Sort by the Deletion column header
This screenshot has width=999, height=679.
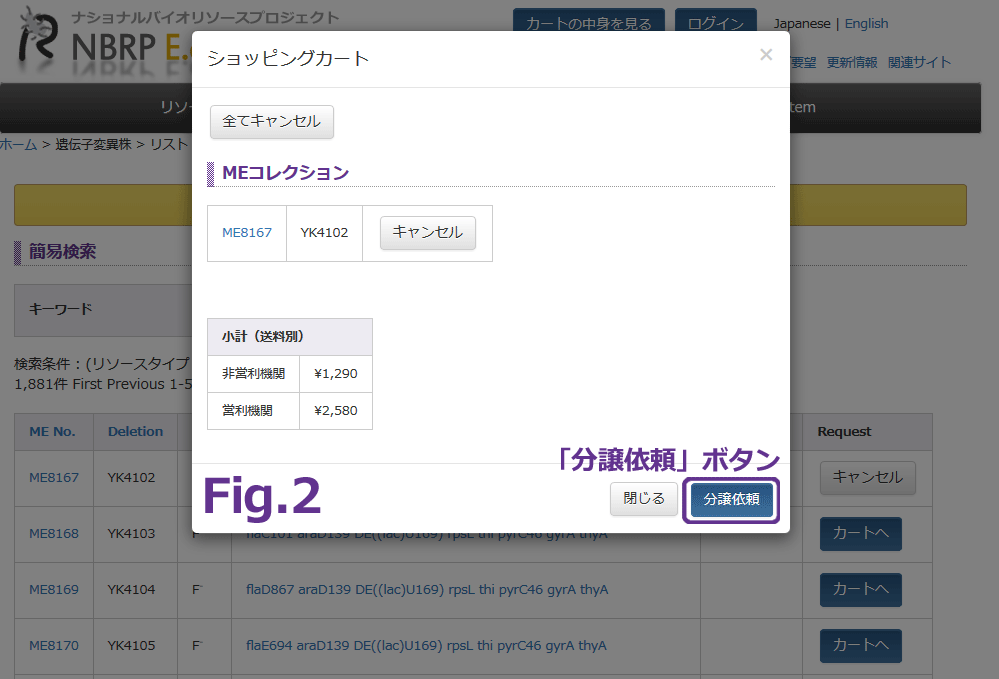coord(135,431)
